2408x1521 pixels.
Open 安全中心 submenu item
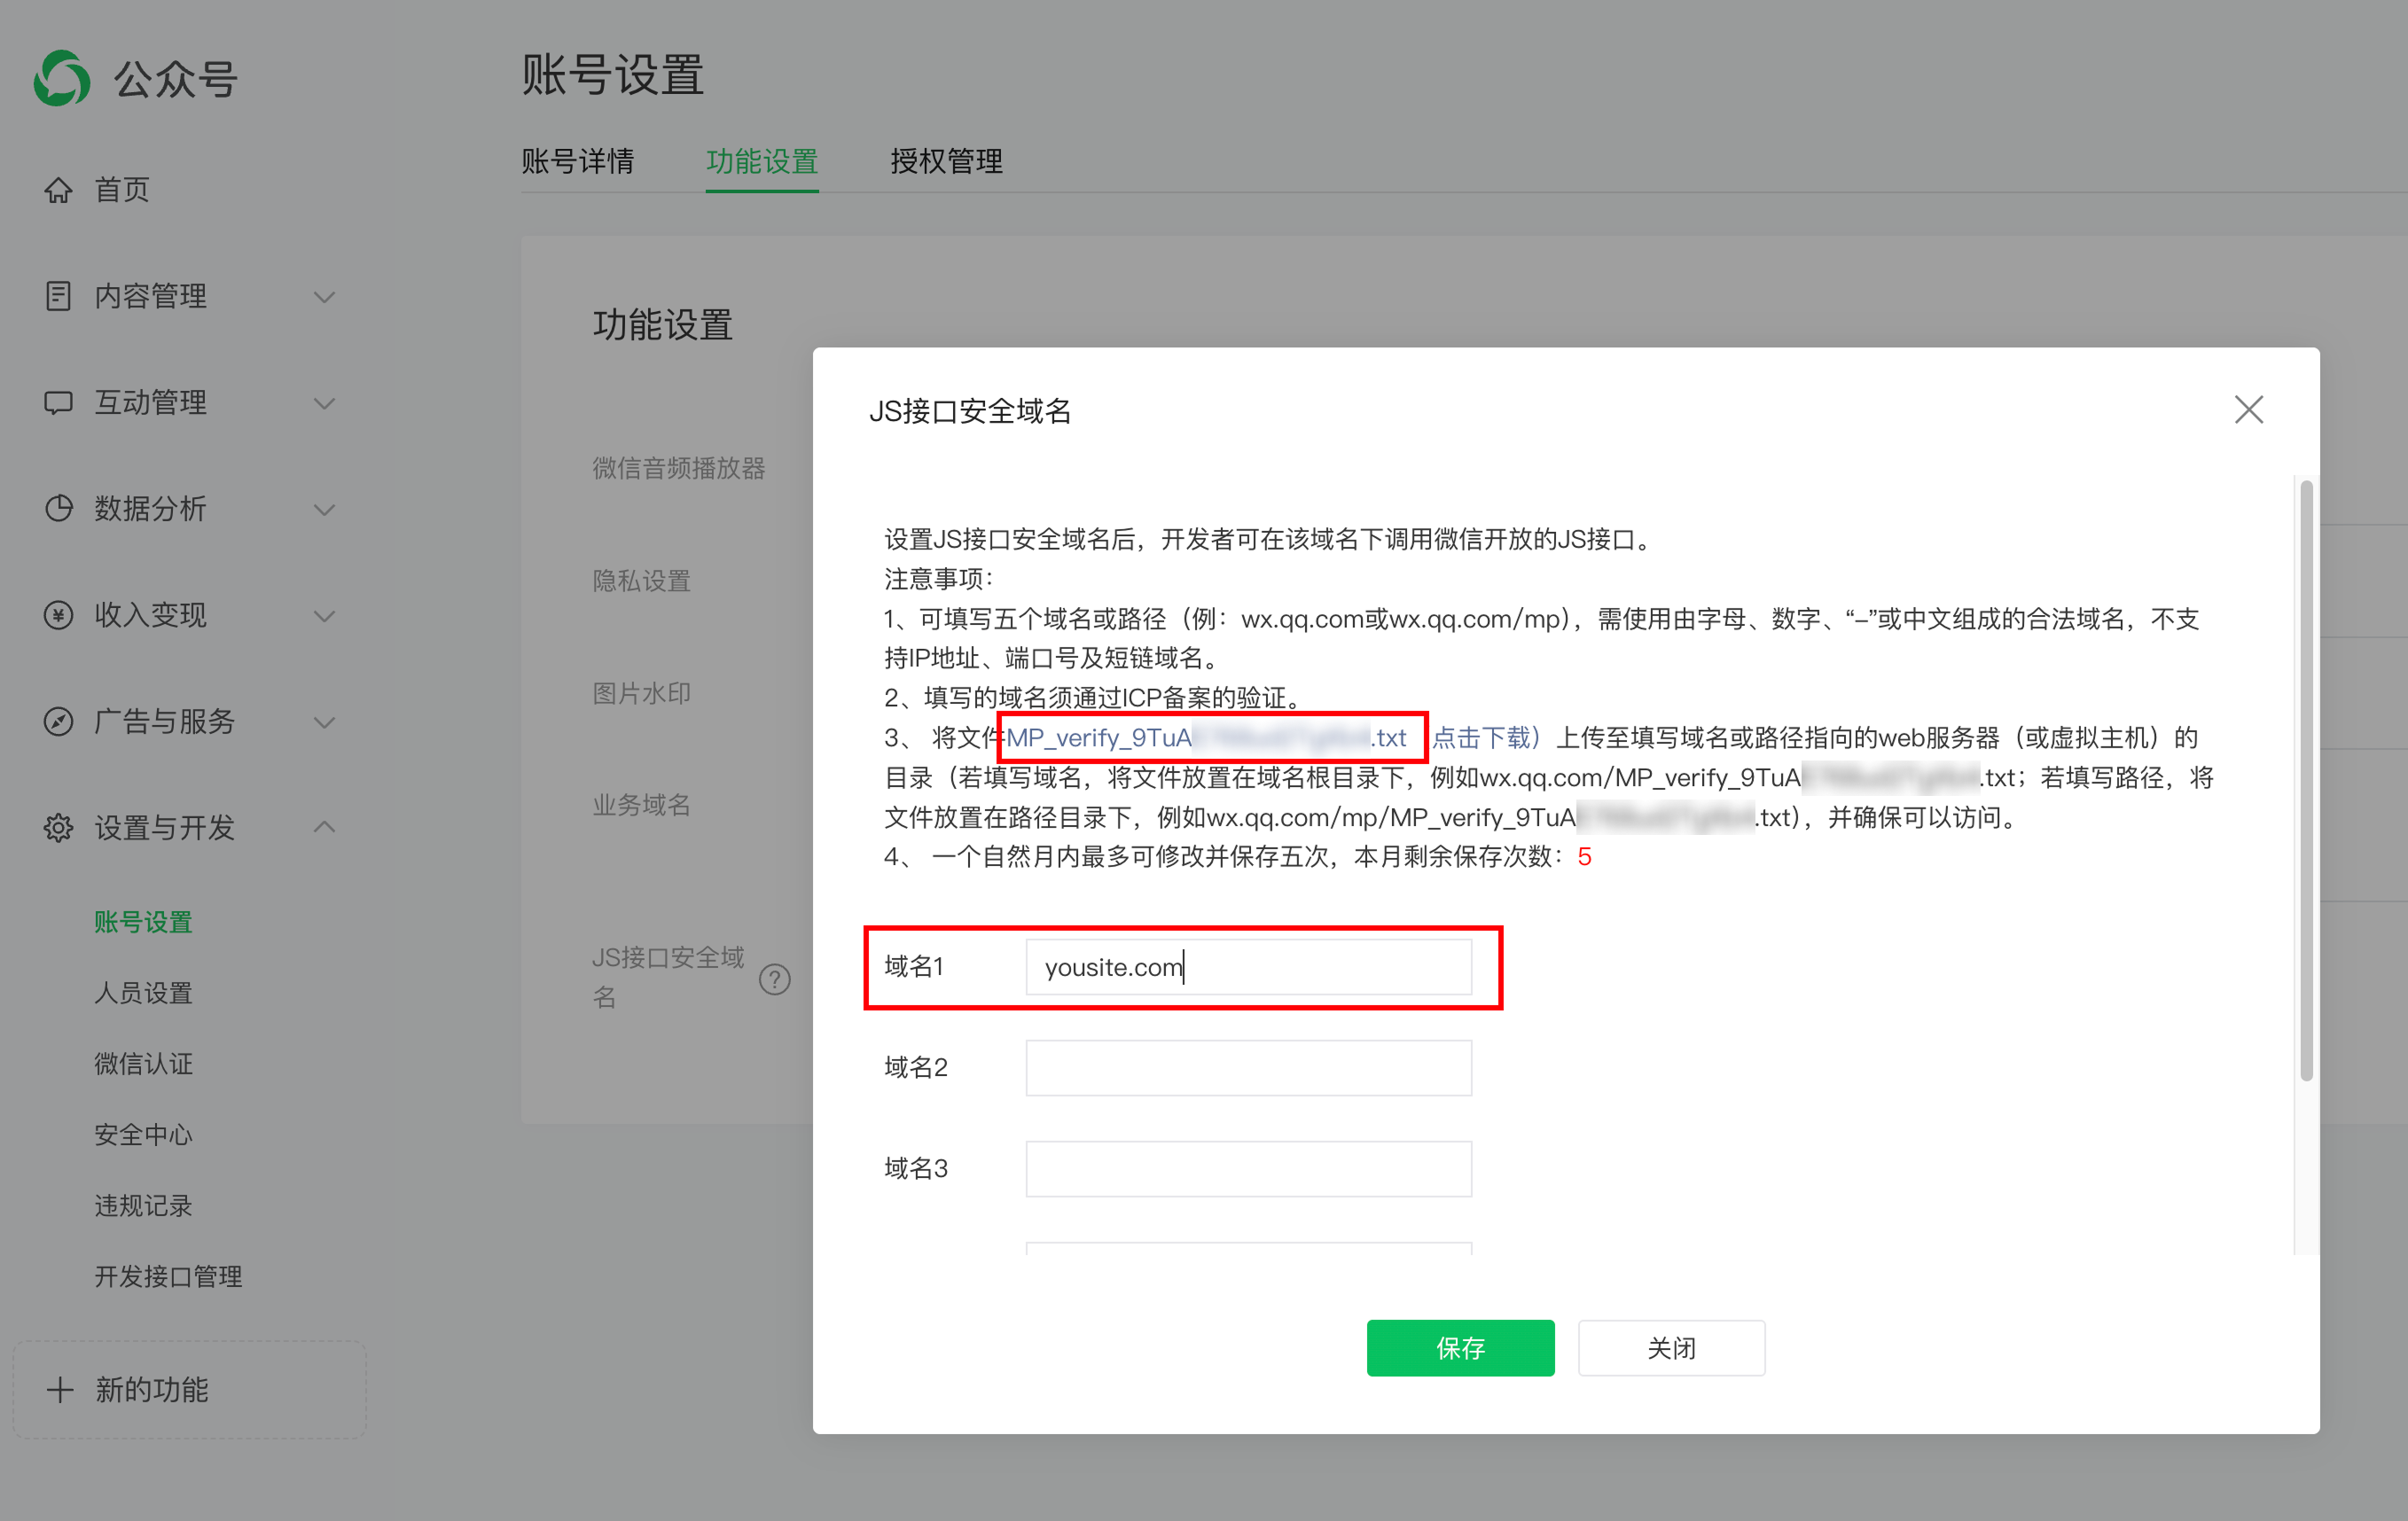click(143, 1134)
